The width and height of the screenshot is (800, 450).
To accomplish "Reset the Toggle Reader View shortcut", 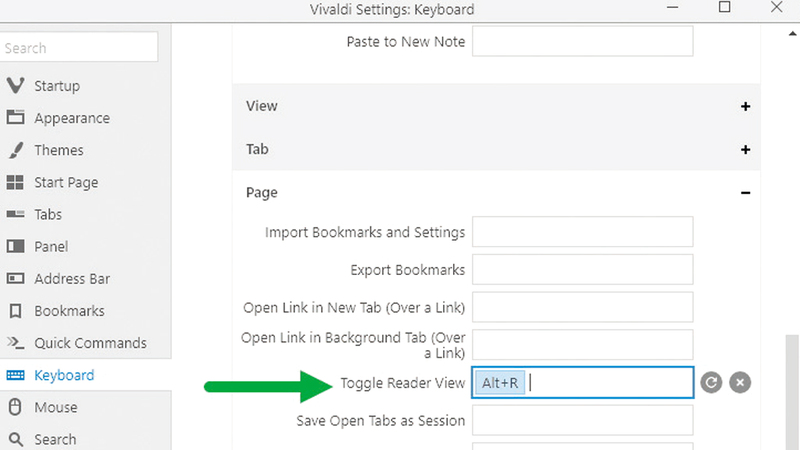I will coord(711,382).
